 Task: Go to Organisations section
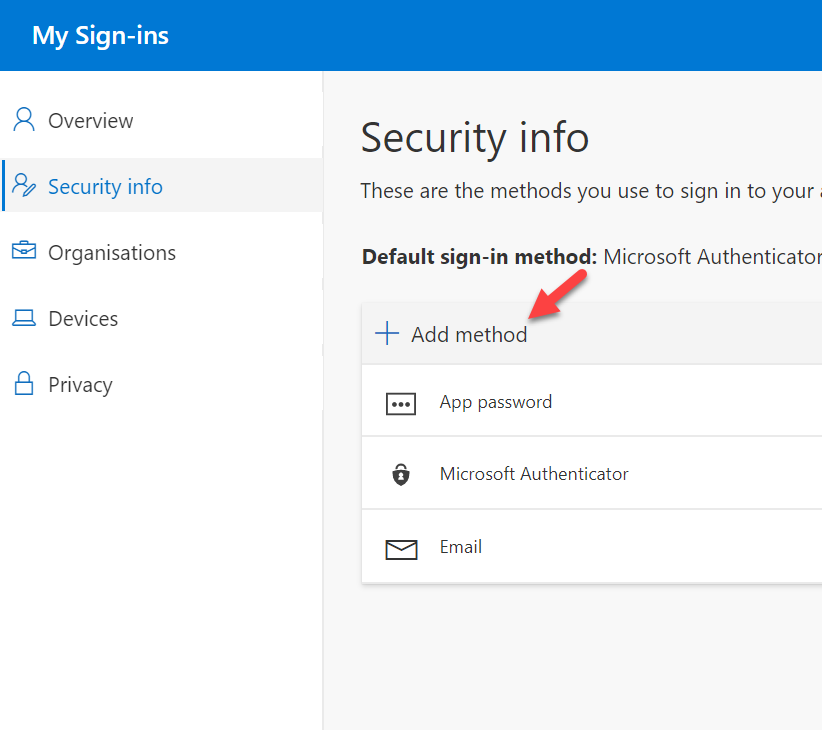pyautogui.click(x=161, y=252)
